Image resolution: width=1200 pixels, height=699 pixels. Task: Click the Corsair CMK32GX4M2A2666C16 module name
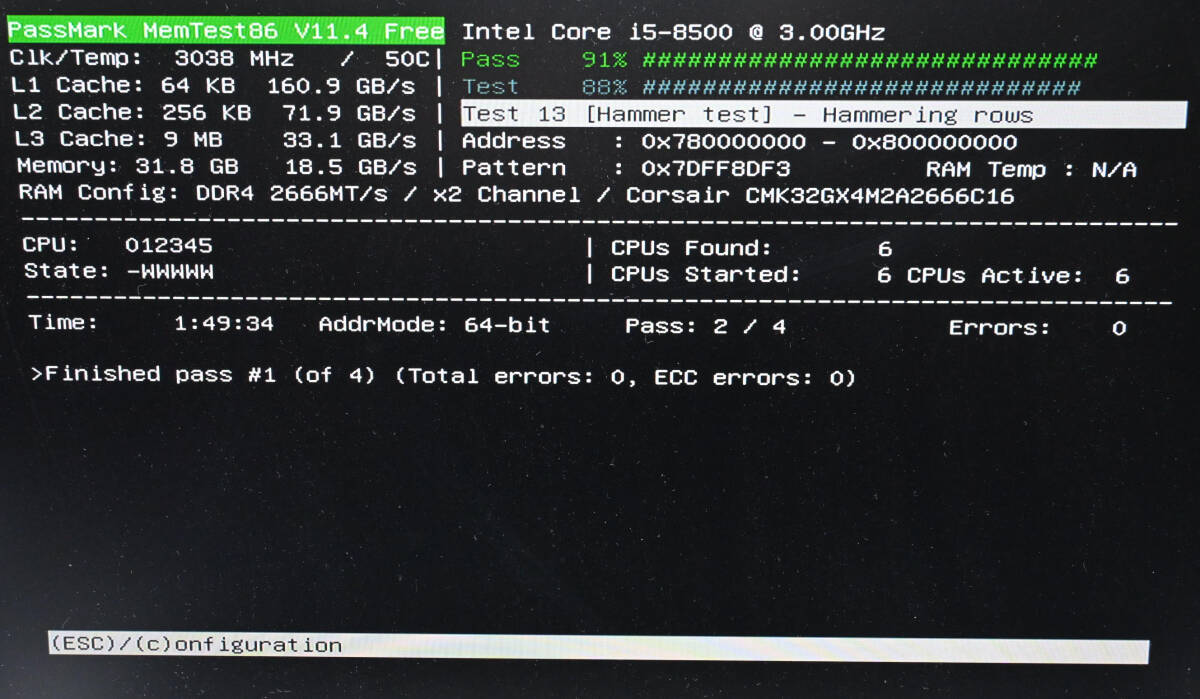click(x=820, y=195)
